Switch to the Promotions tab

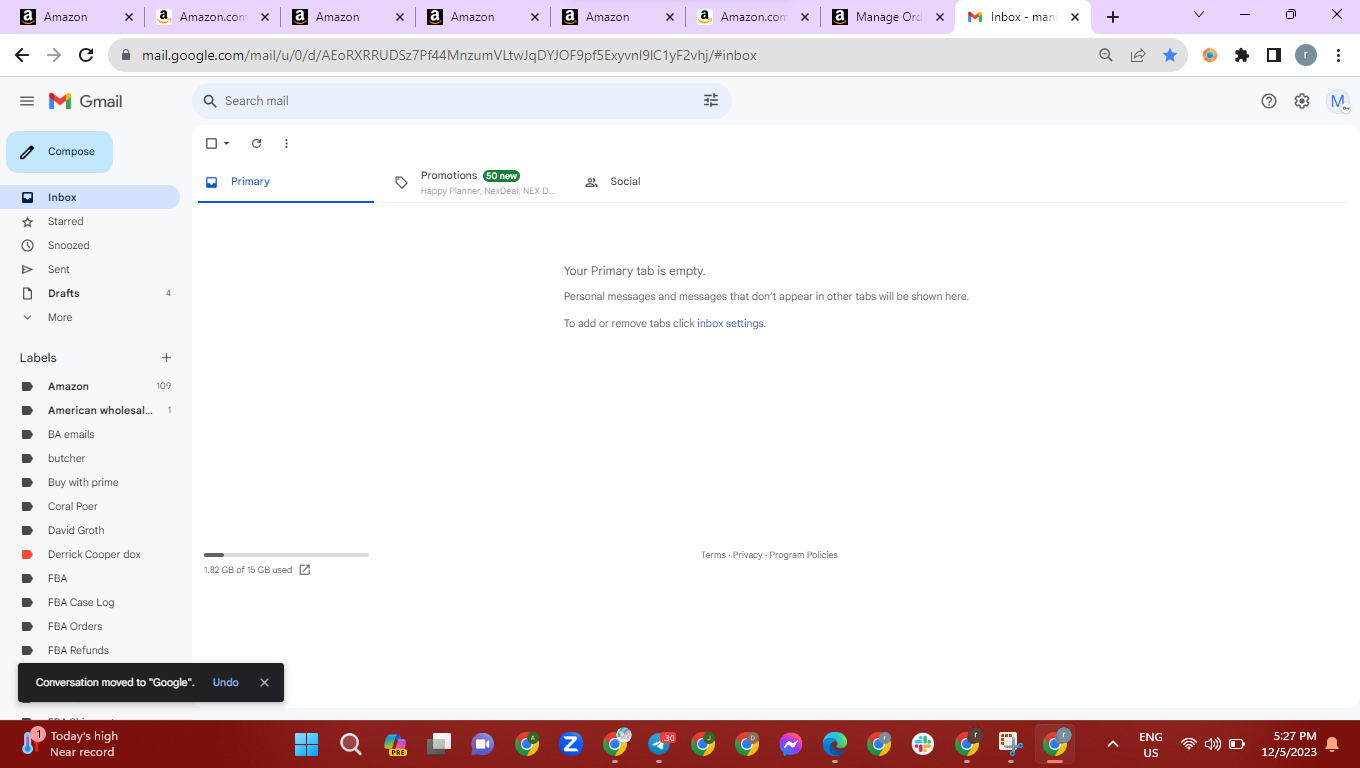476,182
